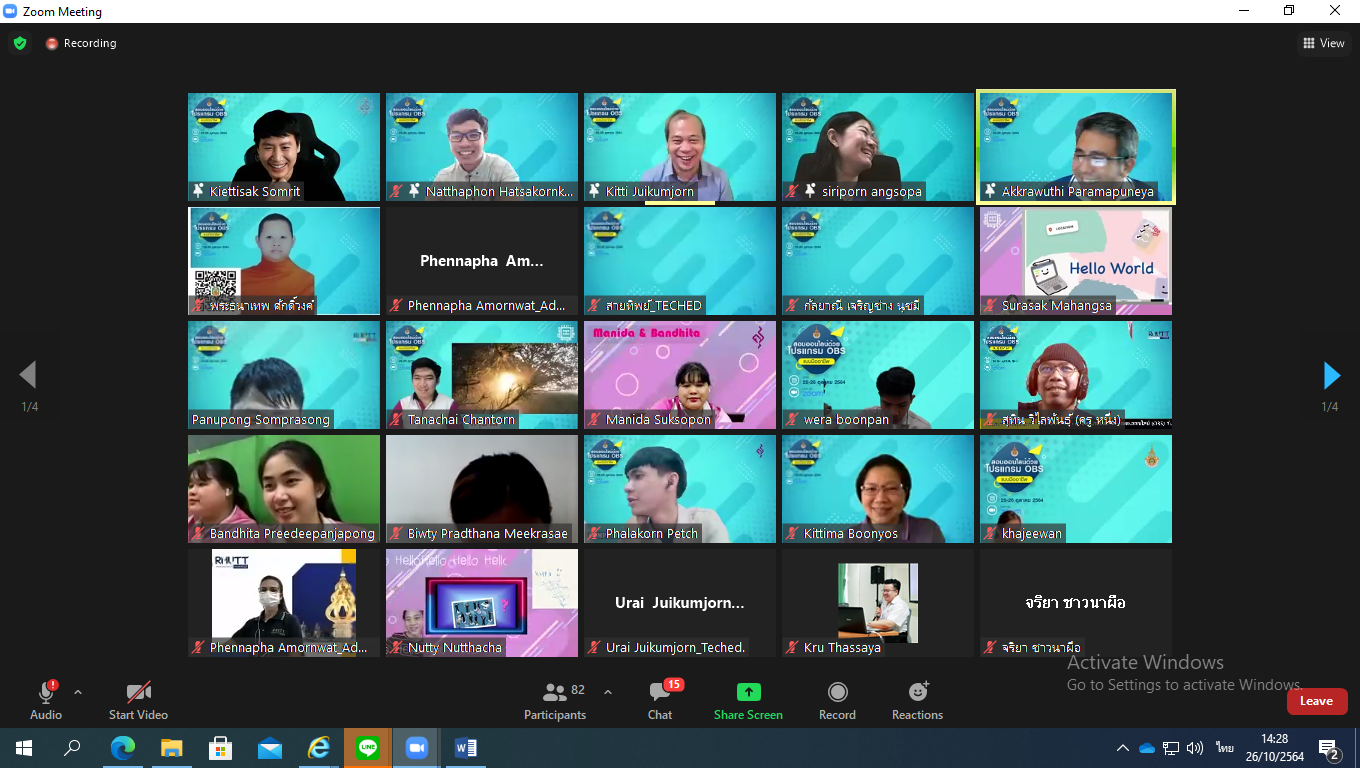Click the red Recording indicator
This screenshot has width=1360, height=768.
tap(81, 43)
